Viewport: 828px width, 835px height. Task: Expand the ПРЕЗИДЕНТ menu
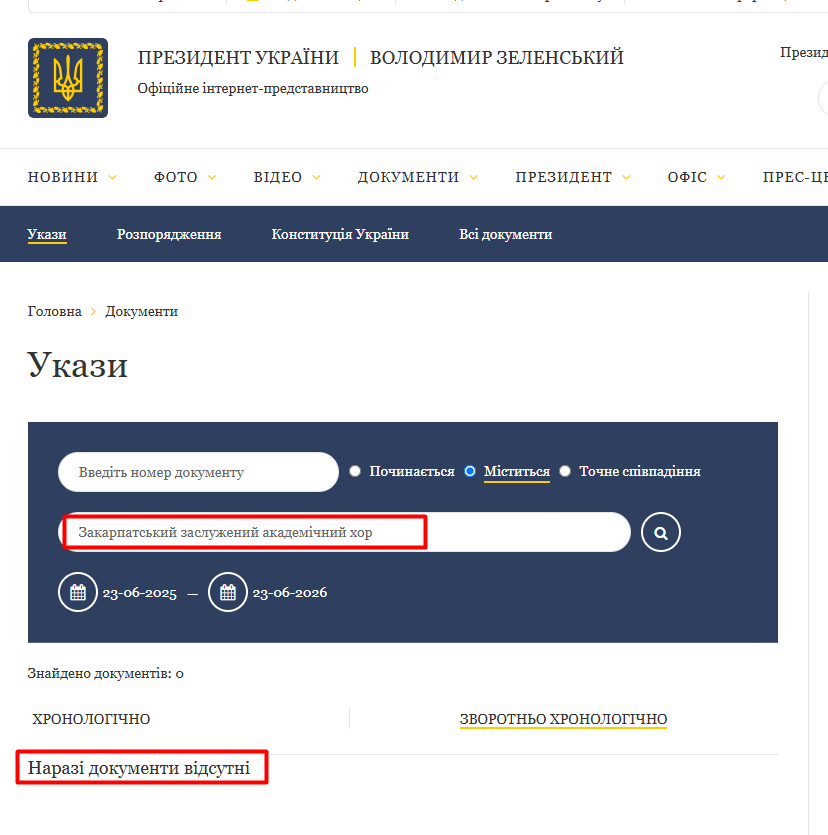pos(572,177)
